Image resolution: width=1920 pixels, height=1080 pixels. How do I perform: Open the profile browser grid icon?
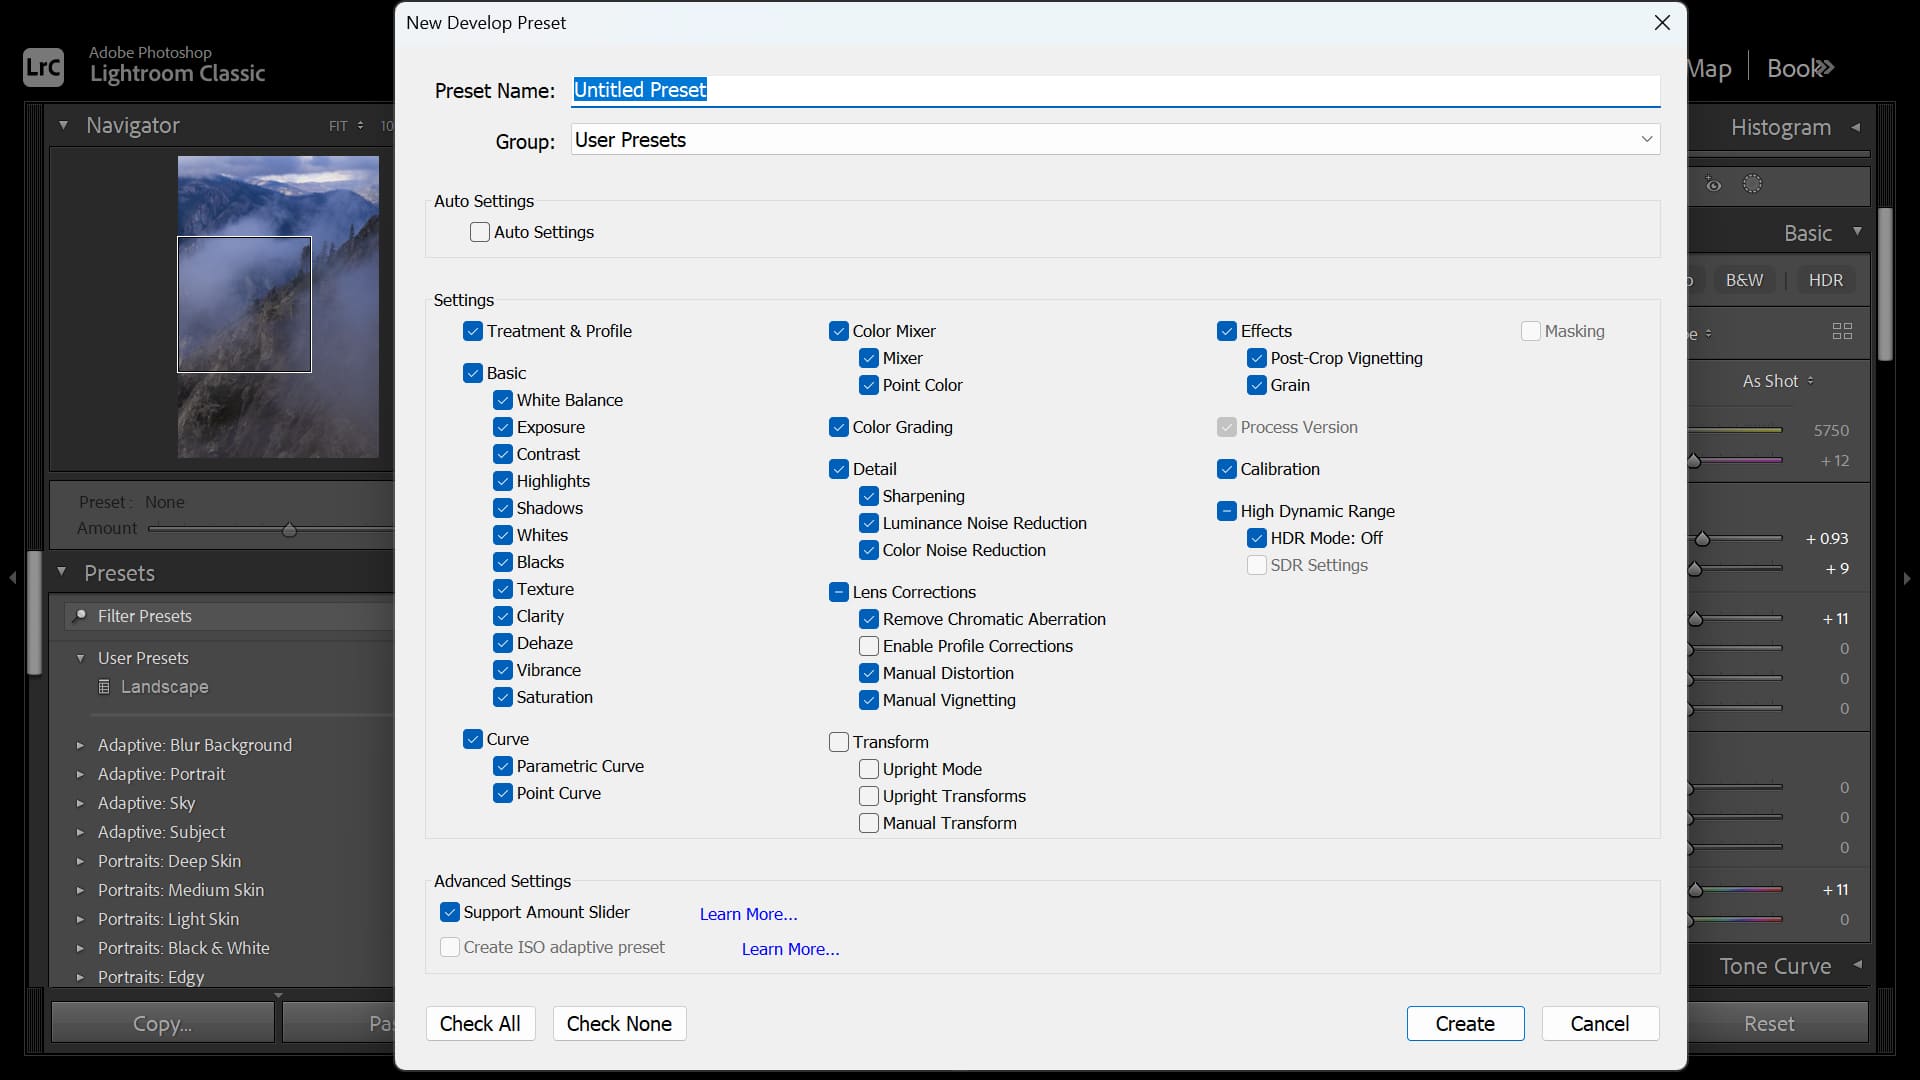coord(1842,331)
